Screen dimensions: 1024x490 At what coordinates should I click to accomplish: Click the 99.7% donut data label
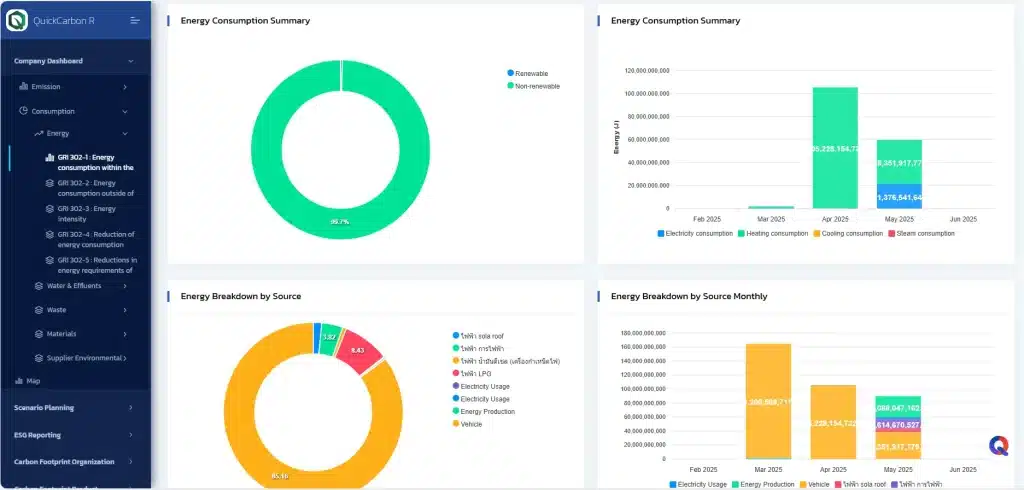(x=340, y=222)
